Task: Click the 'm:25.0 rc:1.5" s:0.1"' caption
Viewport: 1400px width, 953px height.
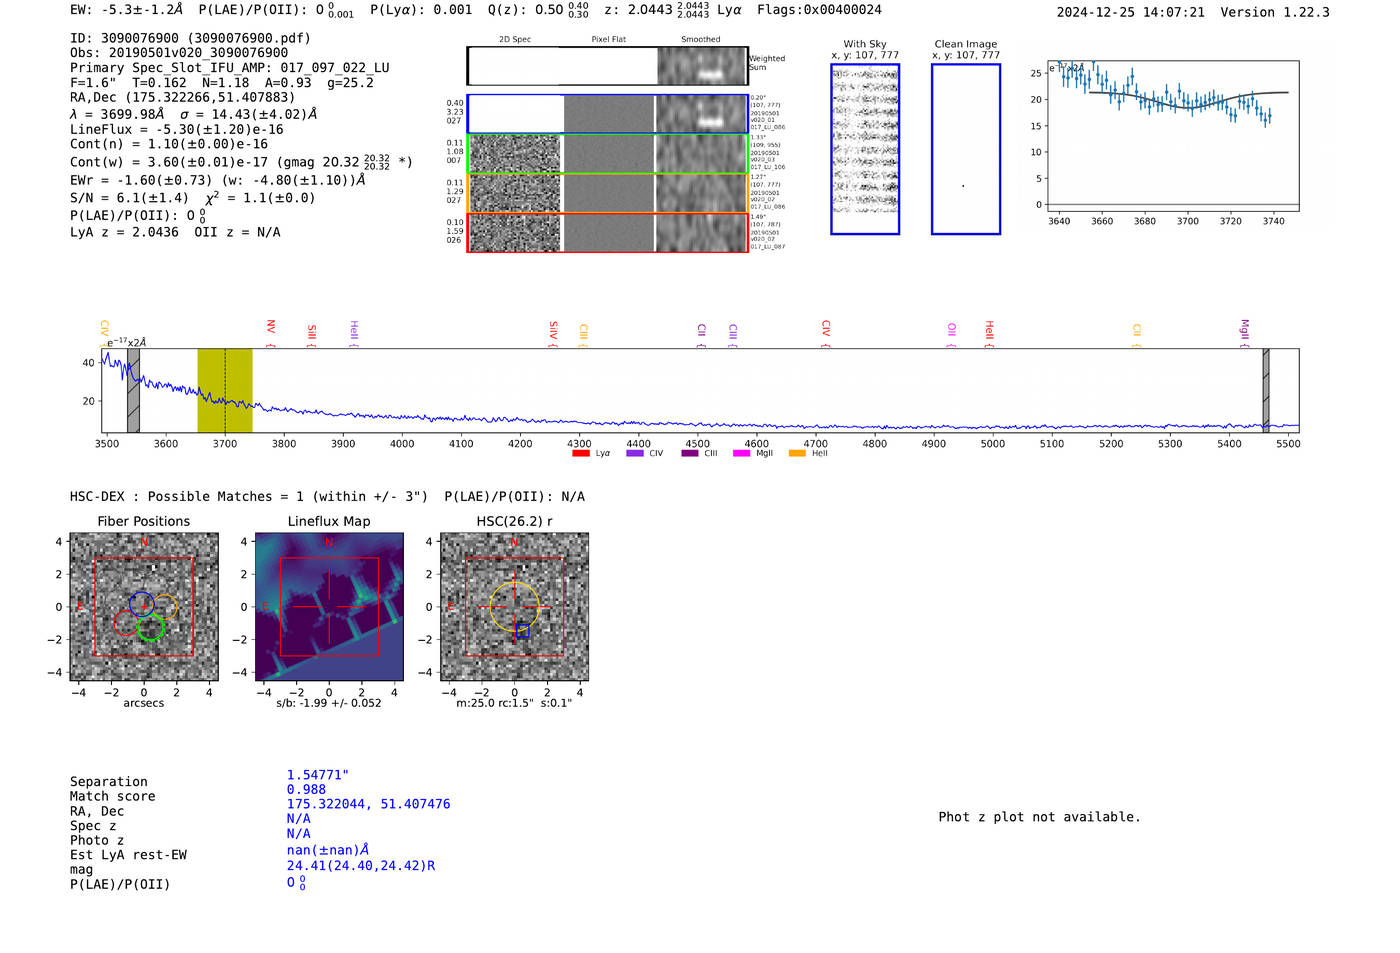Action: point(514,703)
